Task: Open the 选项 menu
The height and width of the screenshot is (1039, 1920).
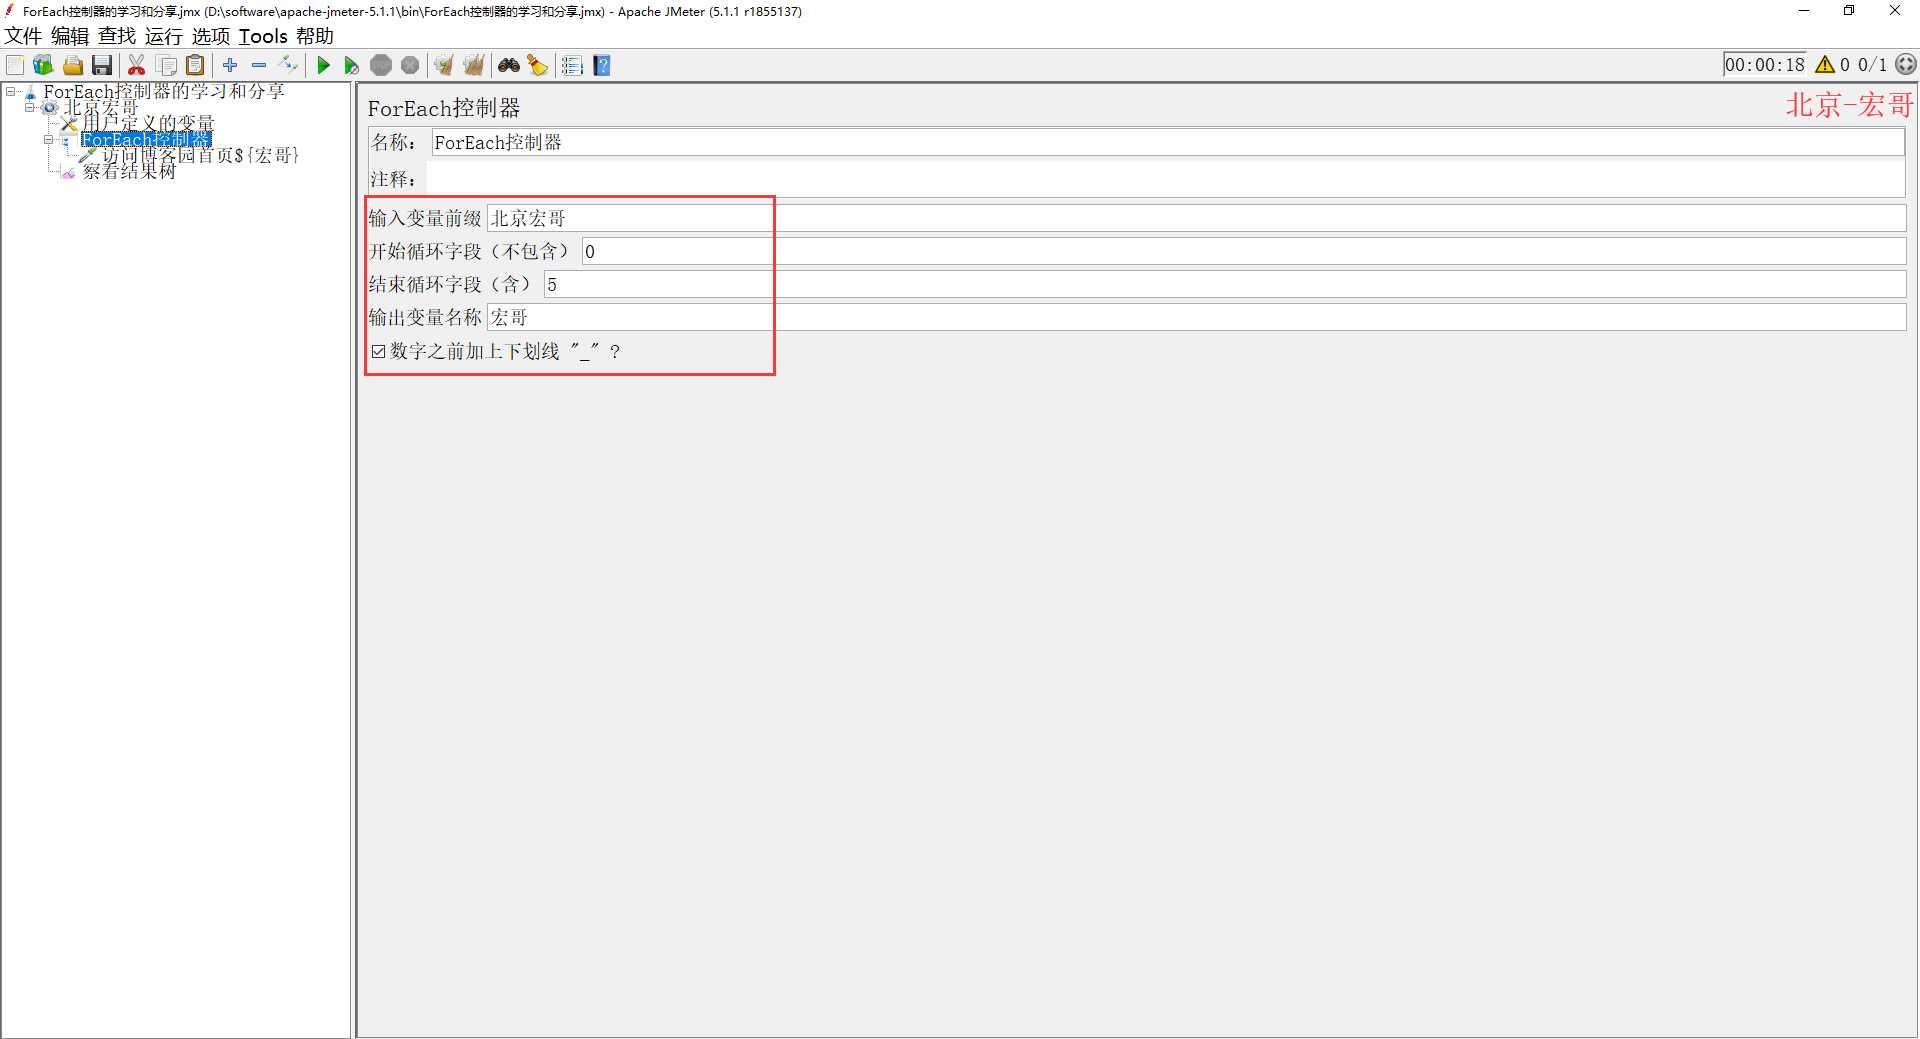Action: tap(211, 36)
